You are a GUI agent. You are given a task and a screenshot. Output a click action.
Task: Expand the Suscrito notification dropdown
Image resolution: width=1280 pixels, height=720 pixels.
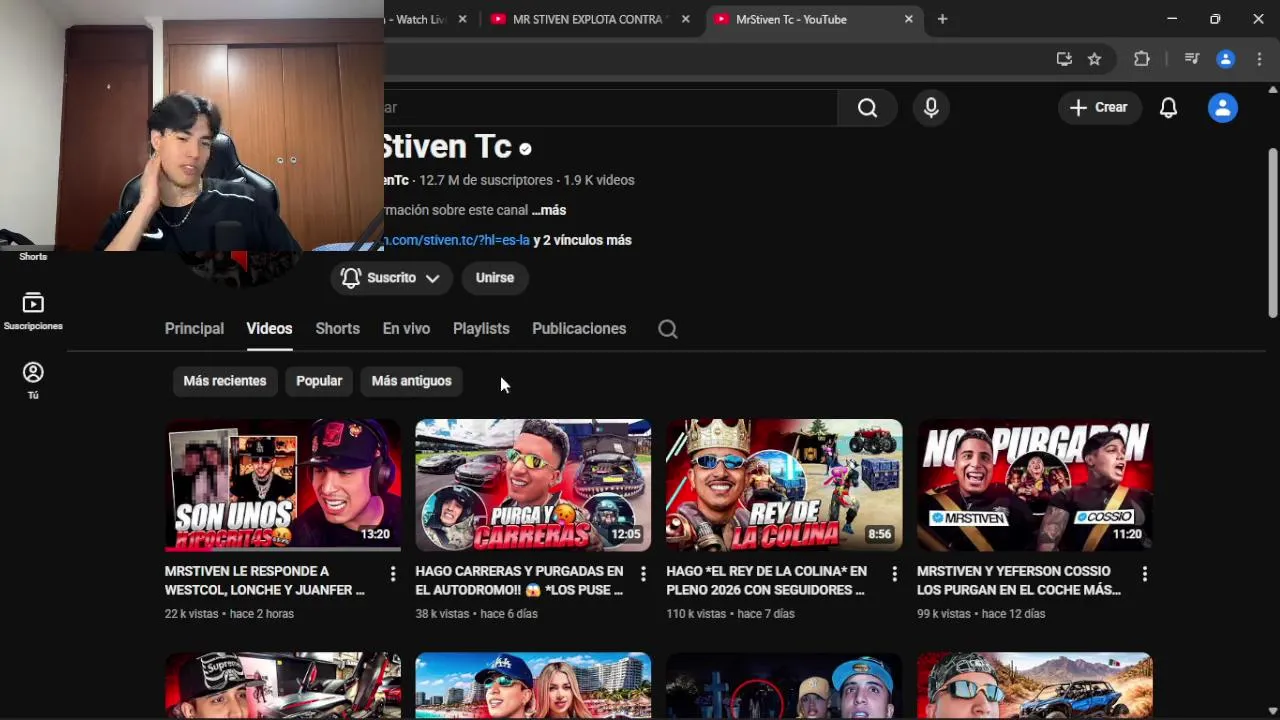(391, 278)
